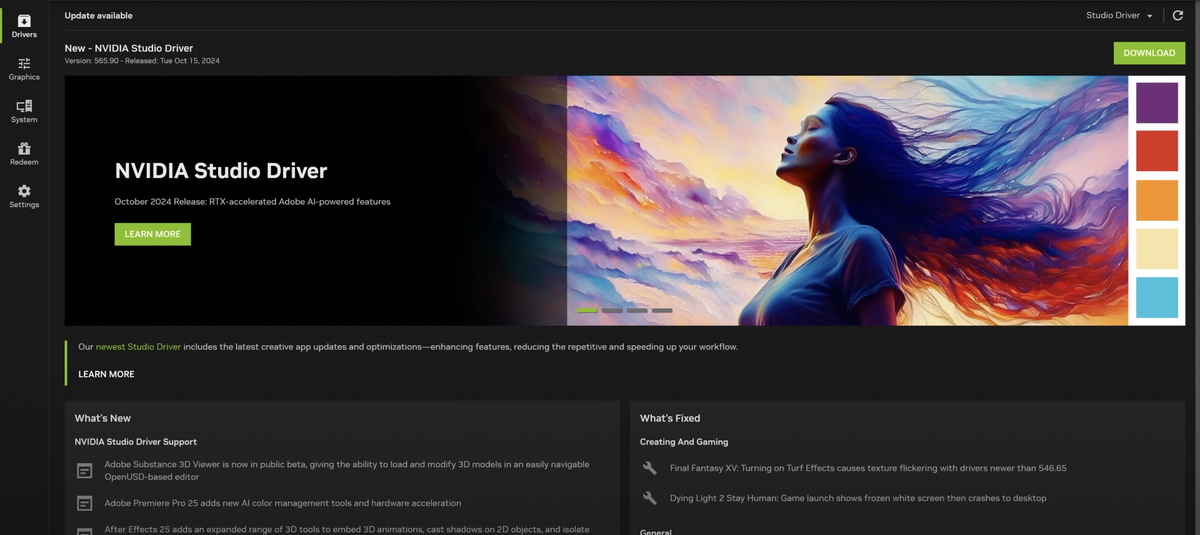Click the Dying Light 2 Stay Human fix text
This screenshot has width=1200, height=535.
tap(858, 498)
